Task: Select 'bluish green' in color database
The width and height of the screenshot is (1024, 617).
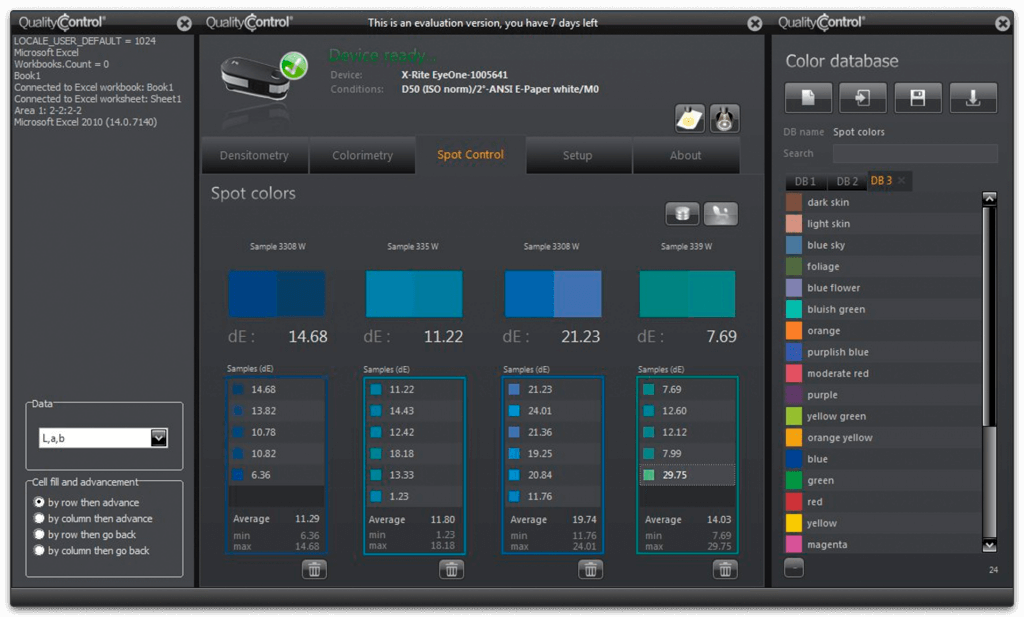Action: [836, 309]
